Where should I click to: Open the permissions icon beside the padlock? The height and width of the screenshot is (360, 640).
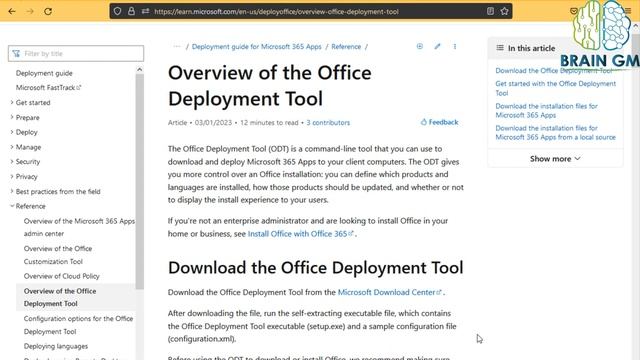point(145,11)
